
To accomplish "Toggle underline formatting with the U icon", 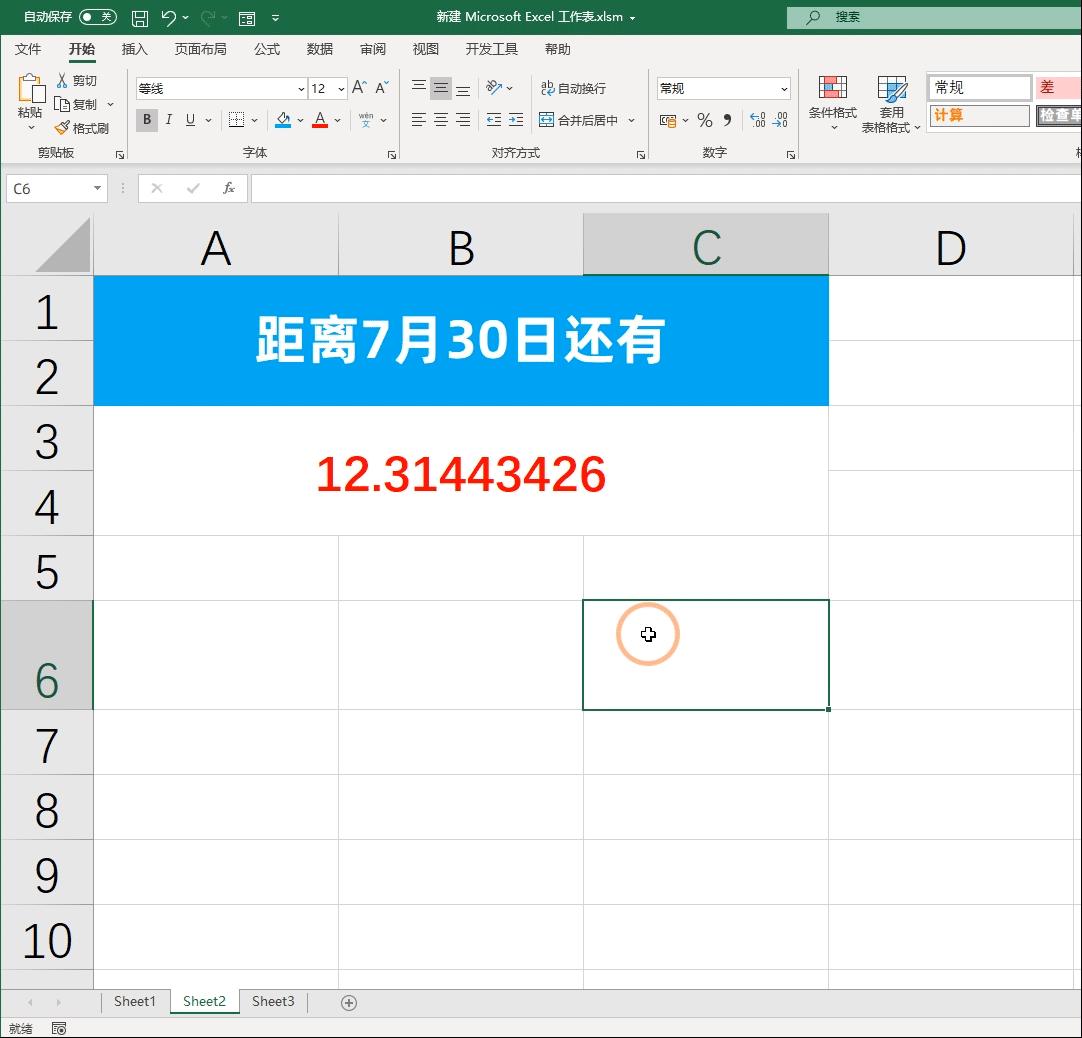I will pos(189,119).
